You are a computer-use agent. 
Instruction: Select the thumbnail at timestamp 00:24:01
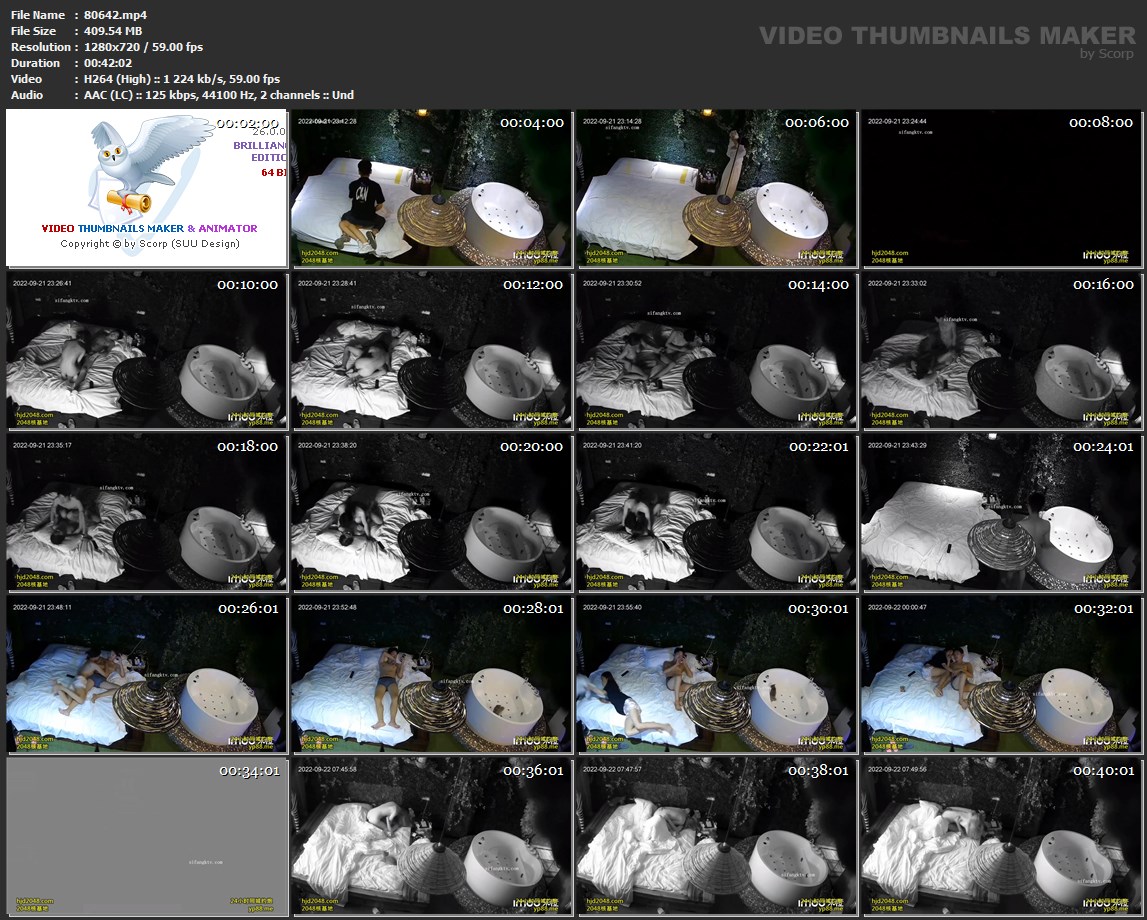click(x=1001, y=512)
